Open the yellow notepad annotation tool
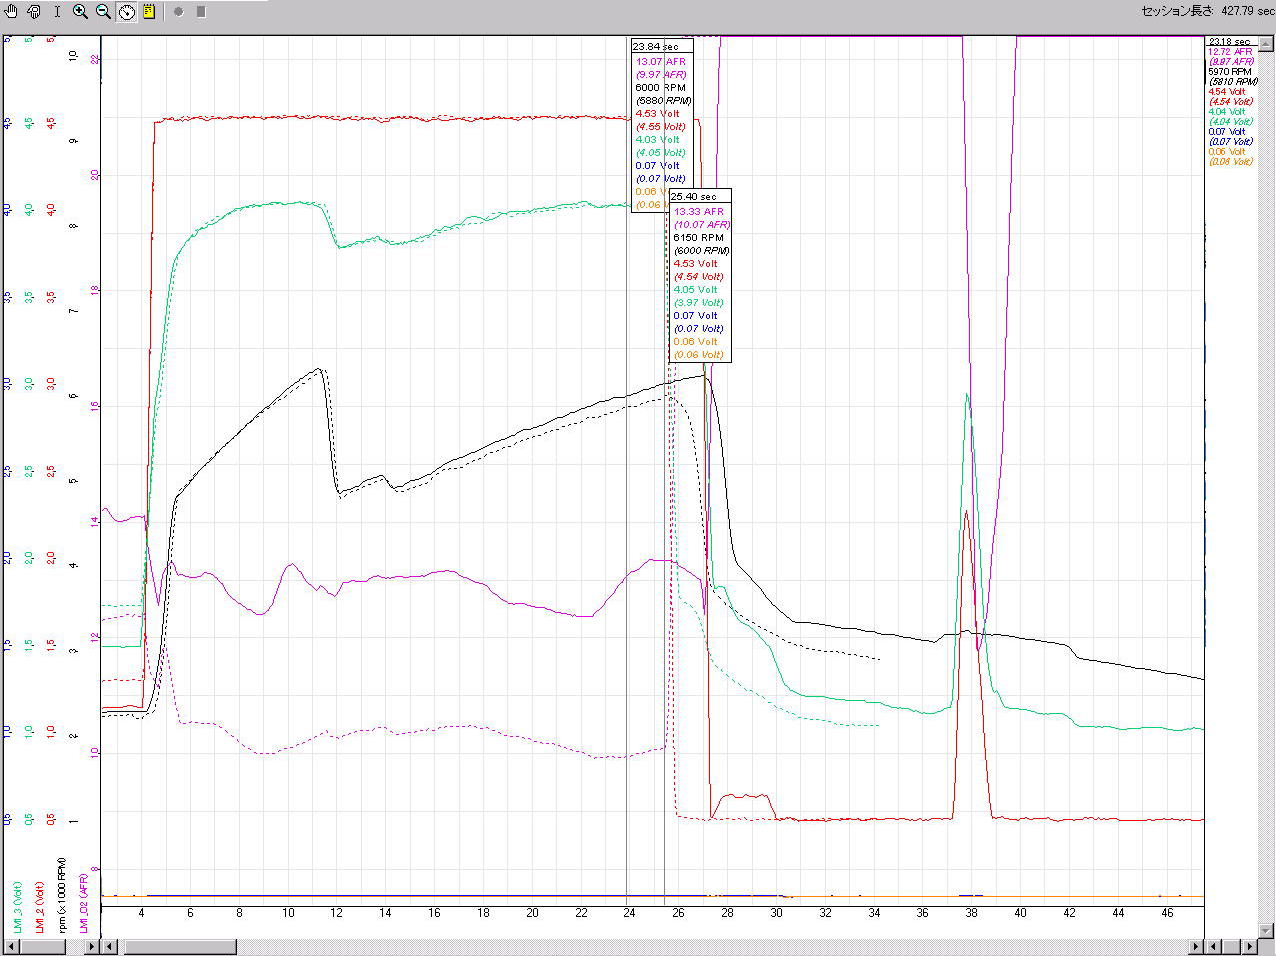1276x956 pixels. (x=149, y=12)
